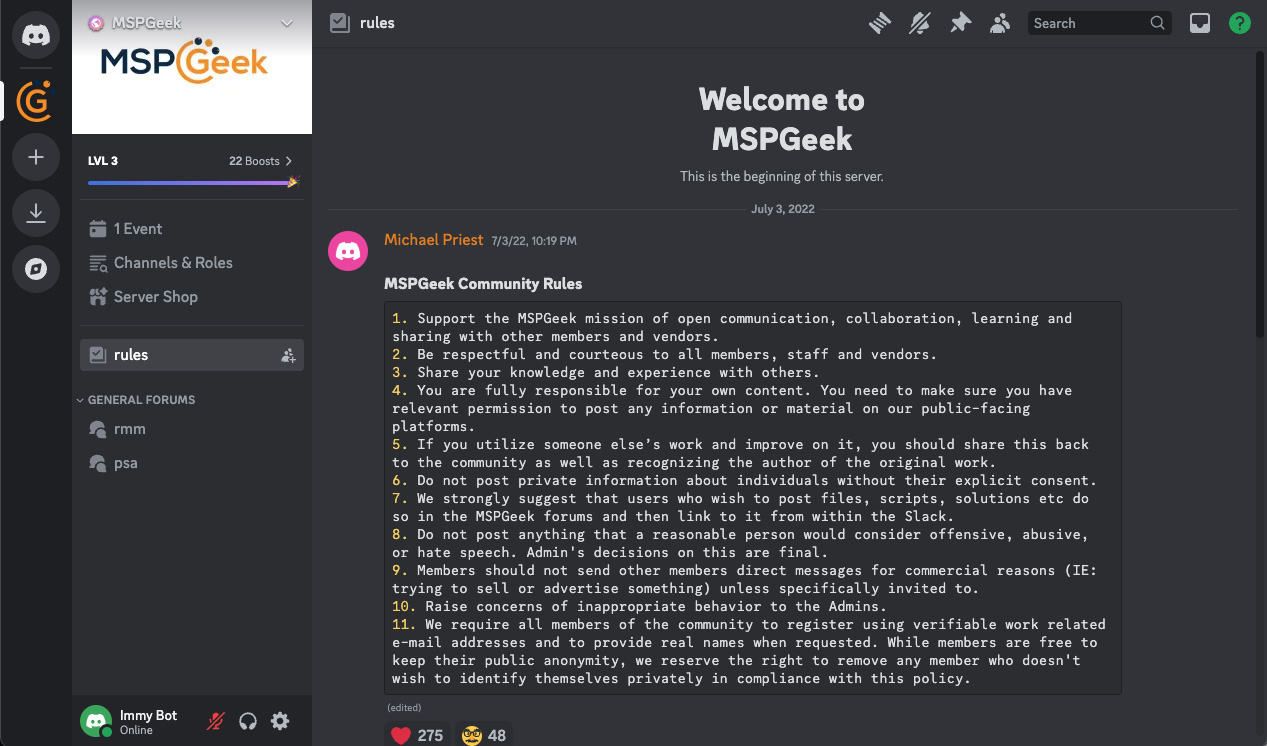
Task: Add a server with plus icon
Action: coord(36,157)
